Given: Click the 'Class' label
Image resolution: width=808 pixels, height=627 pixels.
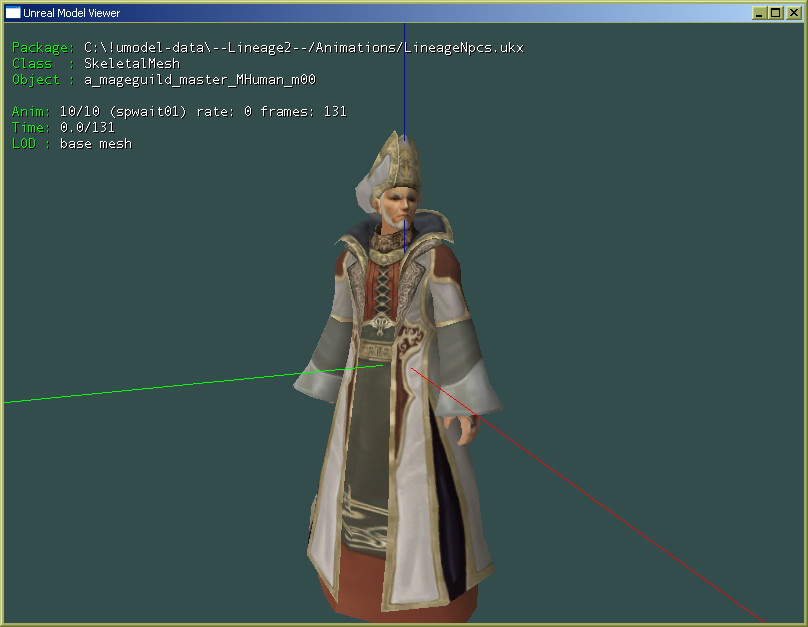Looking at the screenshot, I should (32, 63).
